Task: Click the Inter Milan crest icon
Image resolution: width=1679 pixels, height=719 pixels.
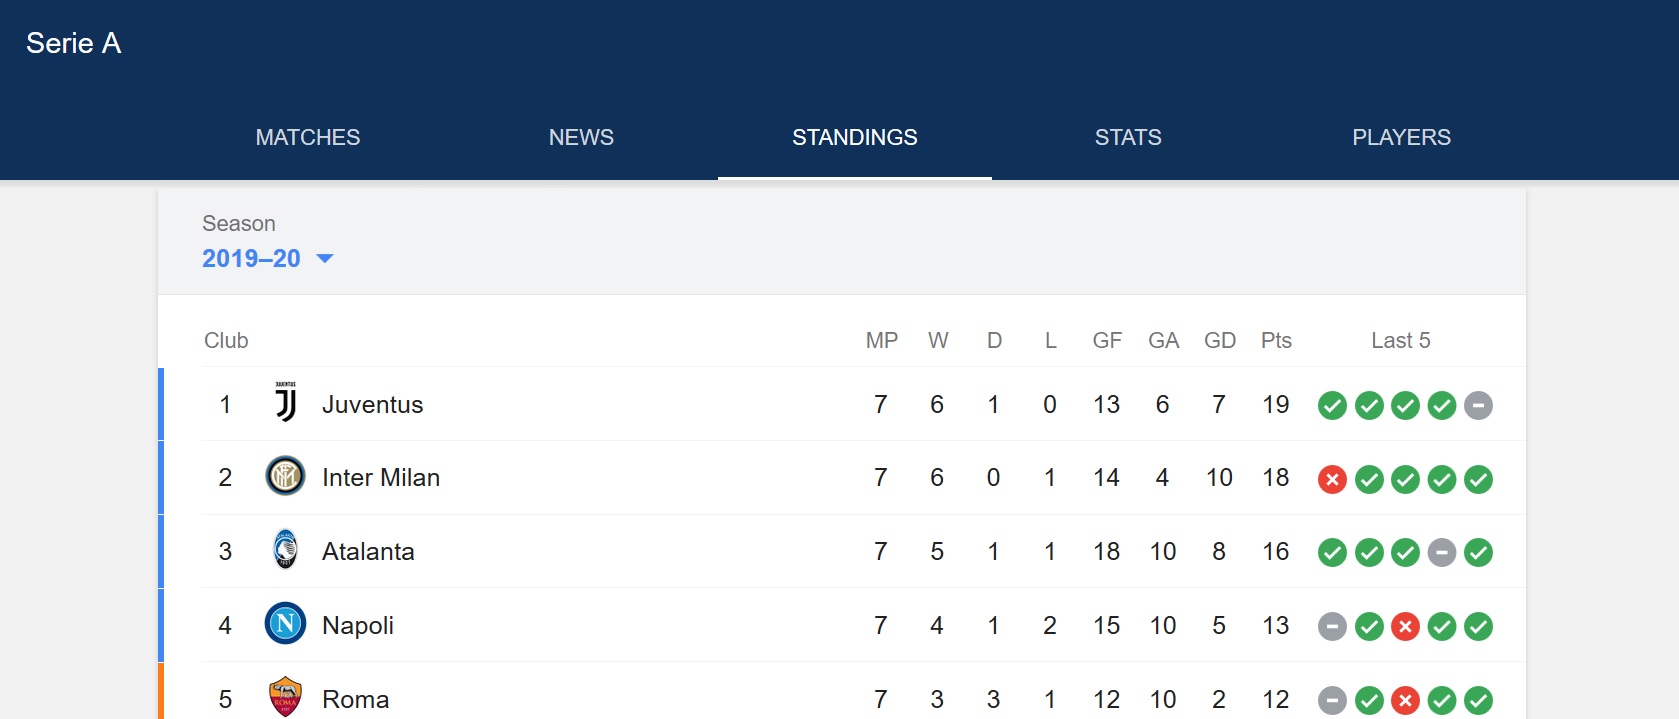Action: click(285, 476)
